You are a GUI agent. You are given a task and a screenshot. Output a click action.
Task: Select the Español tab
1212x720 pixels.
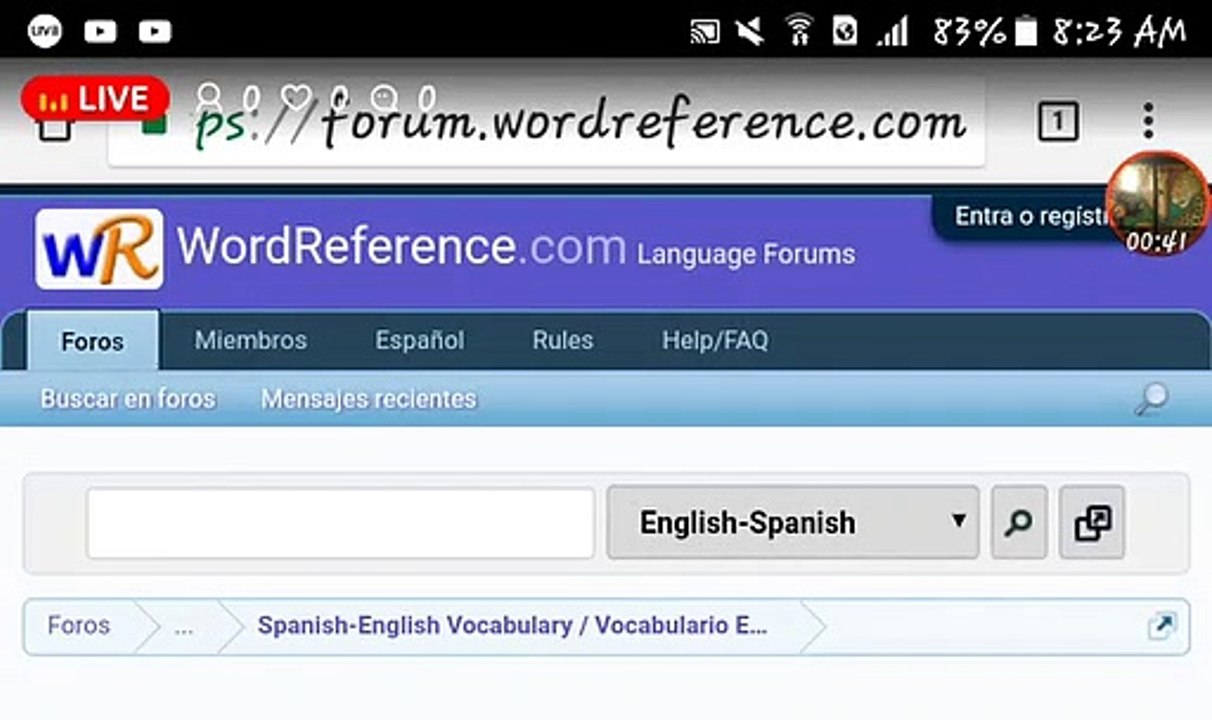(420, 340)
